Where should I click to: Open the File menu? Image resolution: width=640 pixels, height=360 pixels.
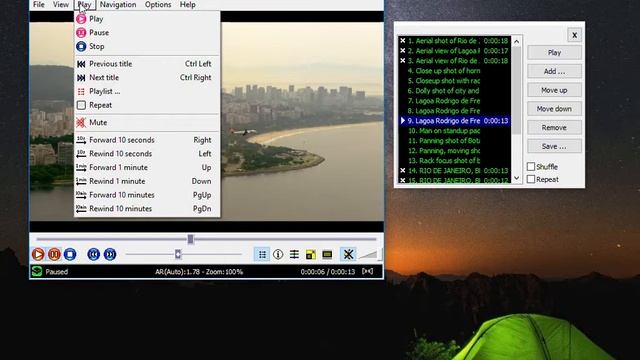coord(39,4)
